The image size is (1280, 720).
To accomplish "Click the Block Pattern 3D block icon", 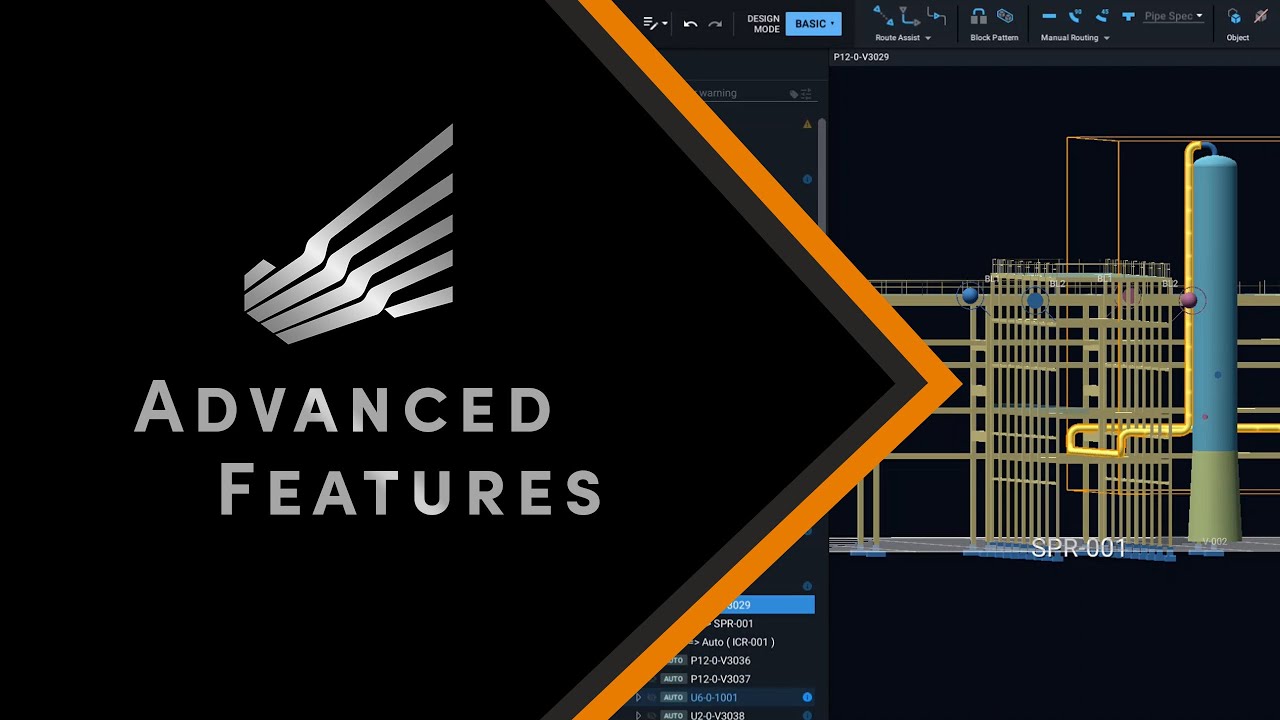I will (1005, 16).
